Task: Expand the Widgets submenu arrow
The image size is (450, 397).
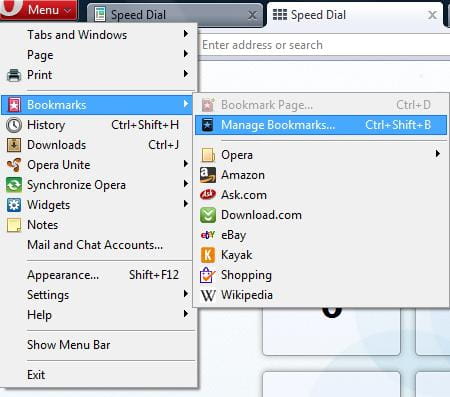Action: 186,204
